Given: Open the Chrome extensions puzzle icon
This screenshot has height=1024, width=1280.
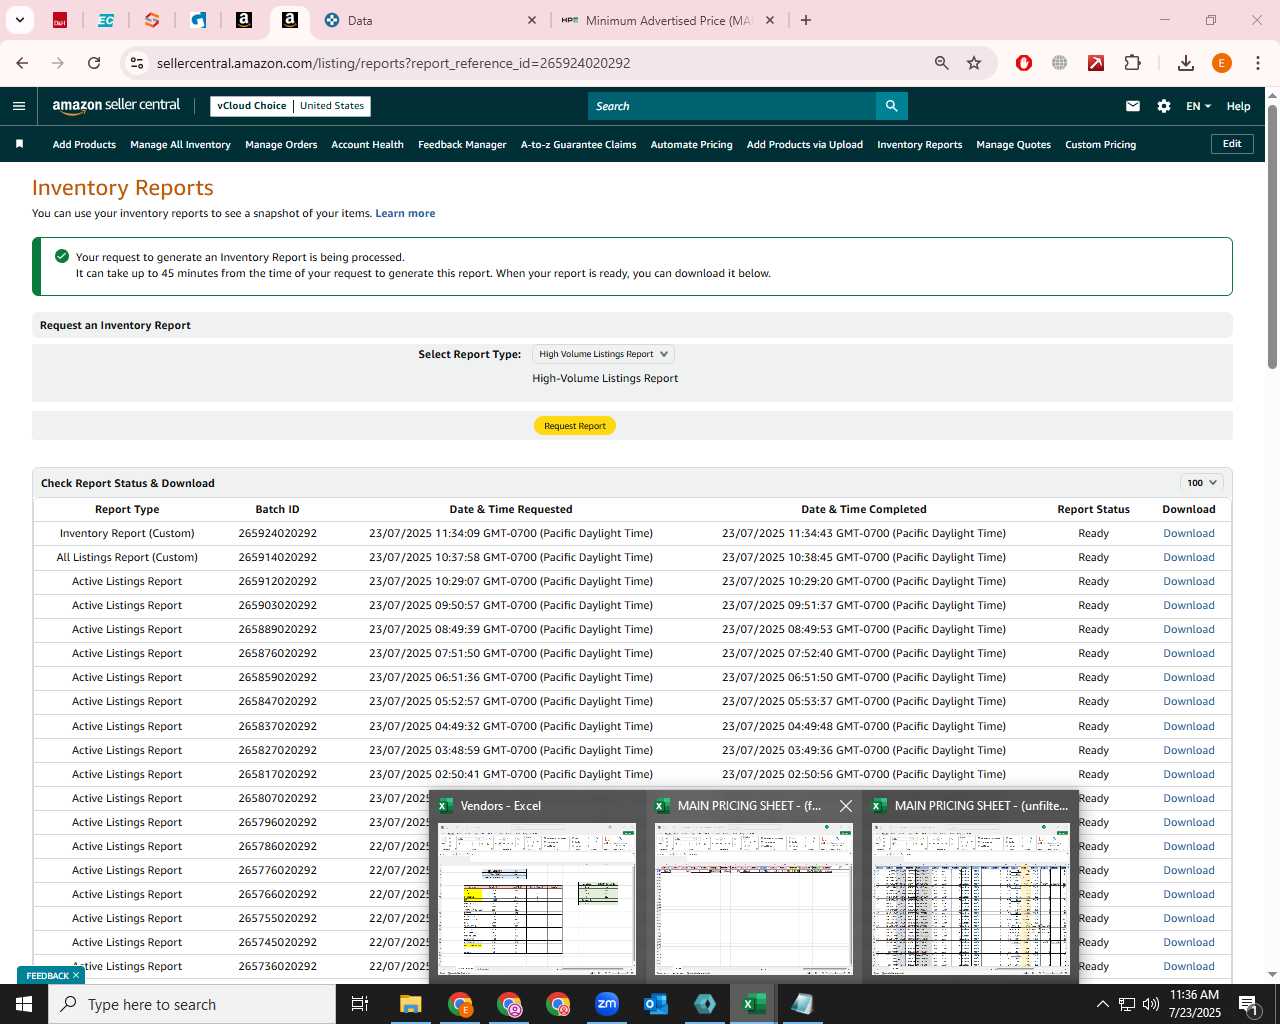Looking at the screenshot, I should pyautogui.click(x=1132, y=63).
